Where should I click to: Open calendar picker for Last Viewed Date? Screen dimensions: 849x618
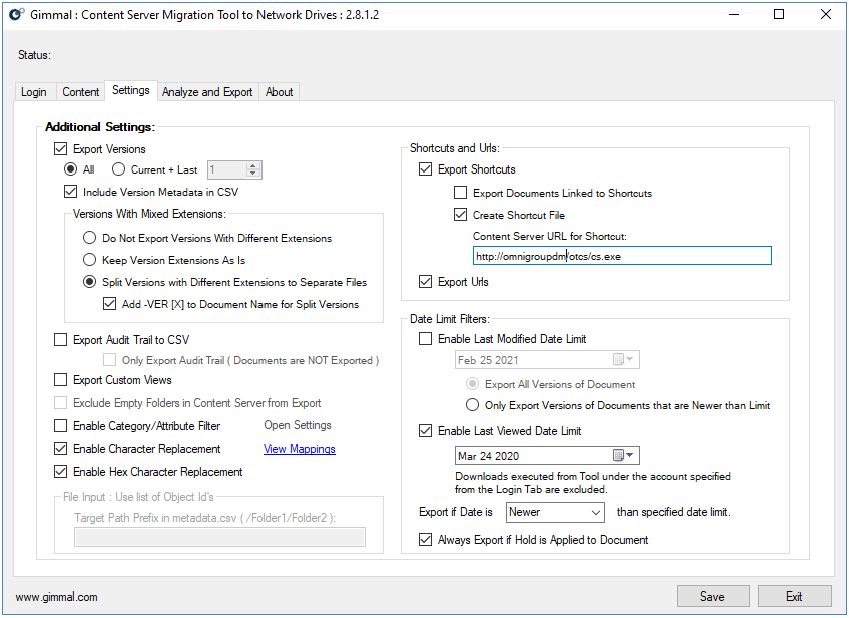[624, 456]
